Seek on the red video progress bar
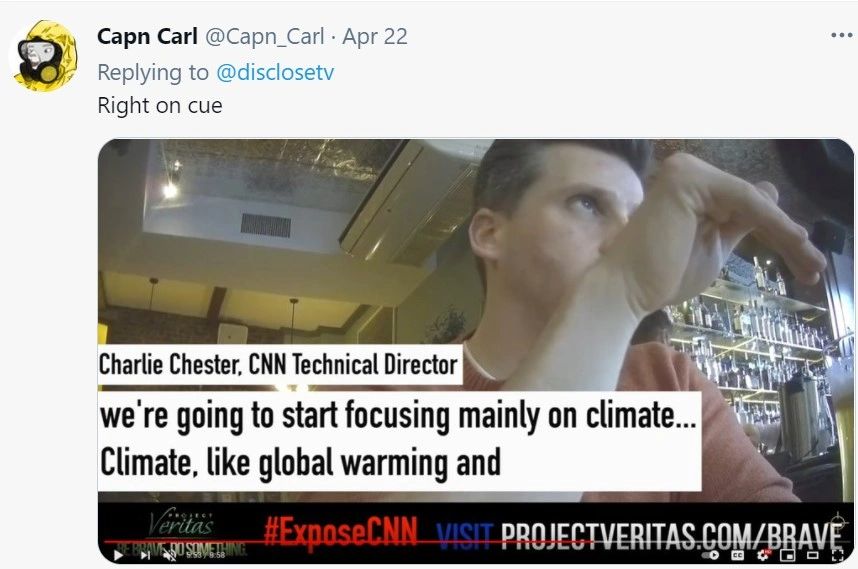Viewport: 858px width, 569px height. pos(471,543)
